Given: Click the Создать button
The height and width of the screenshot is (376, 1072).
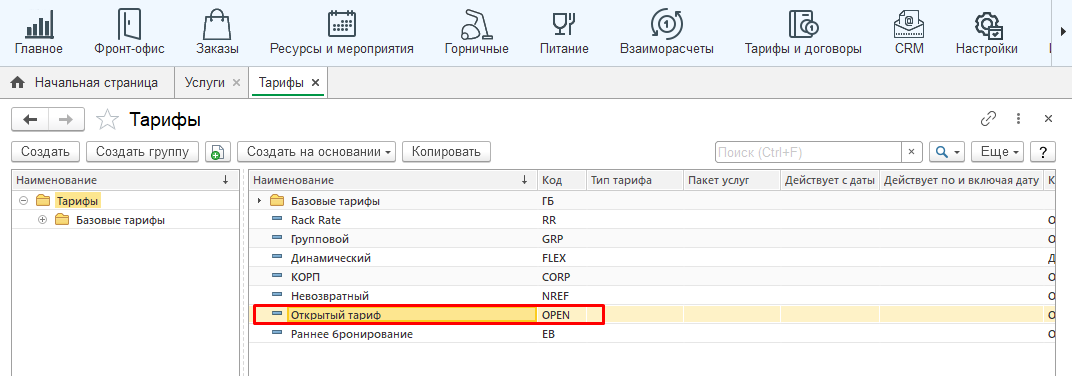Looking at the screenshot, I should click(45, 152).
